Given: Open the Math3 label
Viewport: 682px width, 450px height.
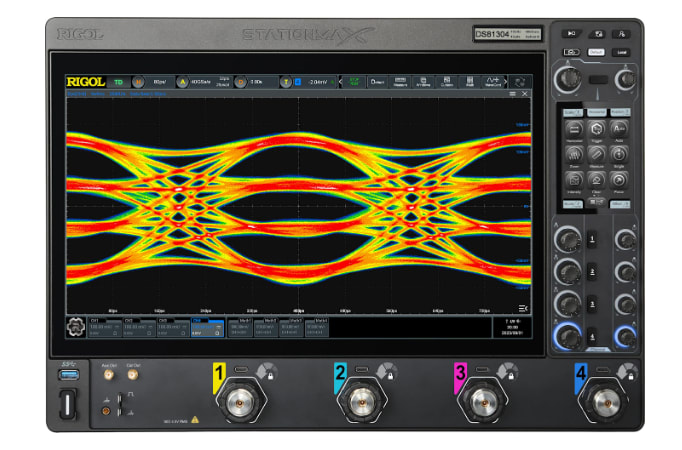Looking at the screenshot, I should 291,327.
